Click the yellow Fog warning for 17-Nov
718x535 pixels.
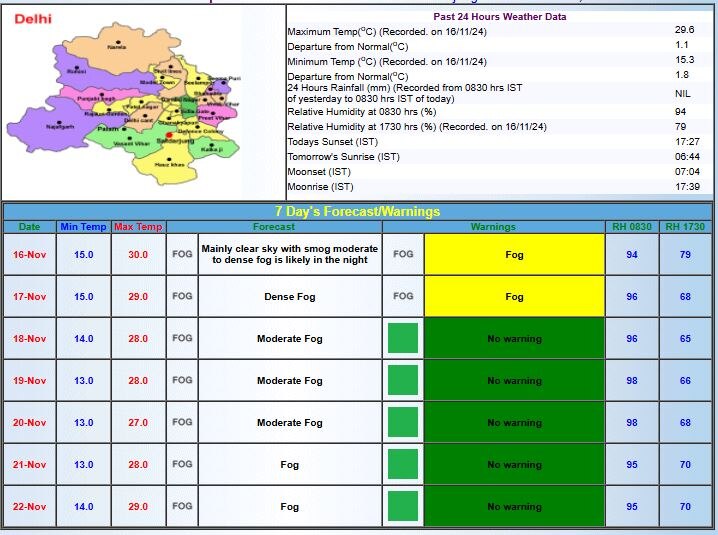click(x=514, y=296)
